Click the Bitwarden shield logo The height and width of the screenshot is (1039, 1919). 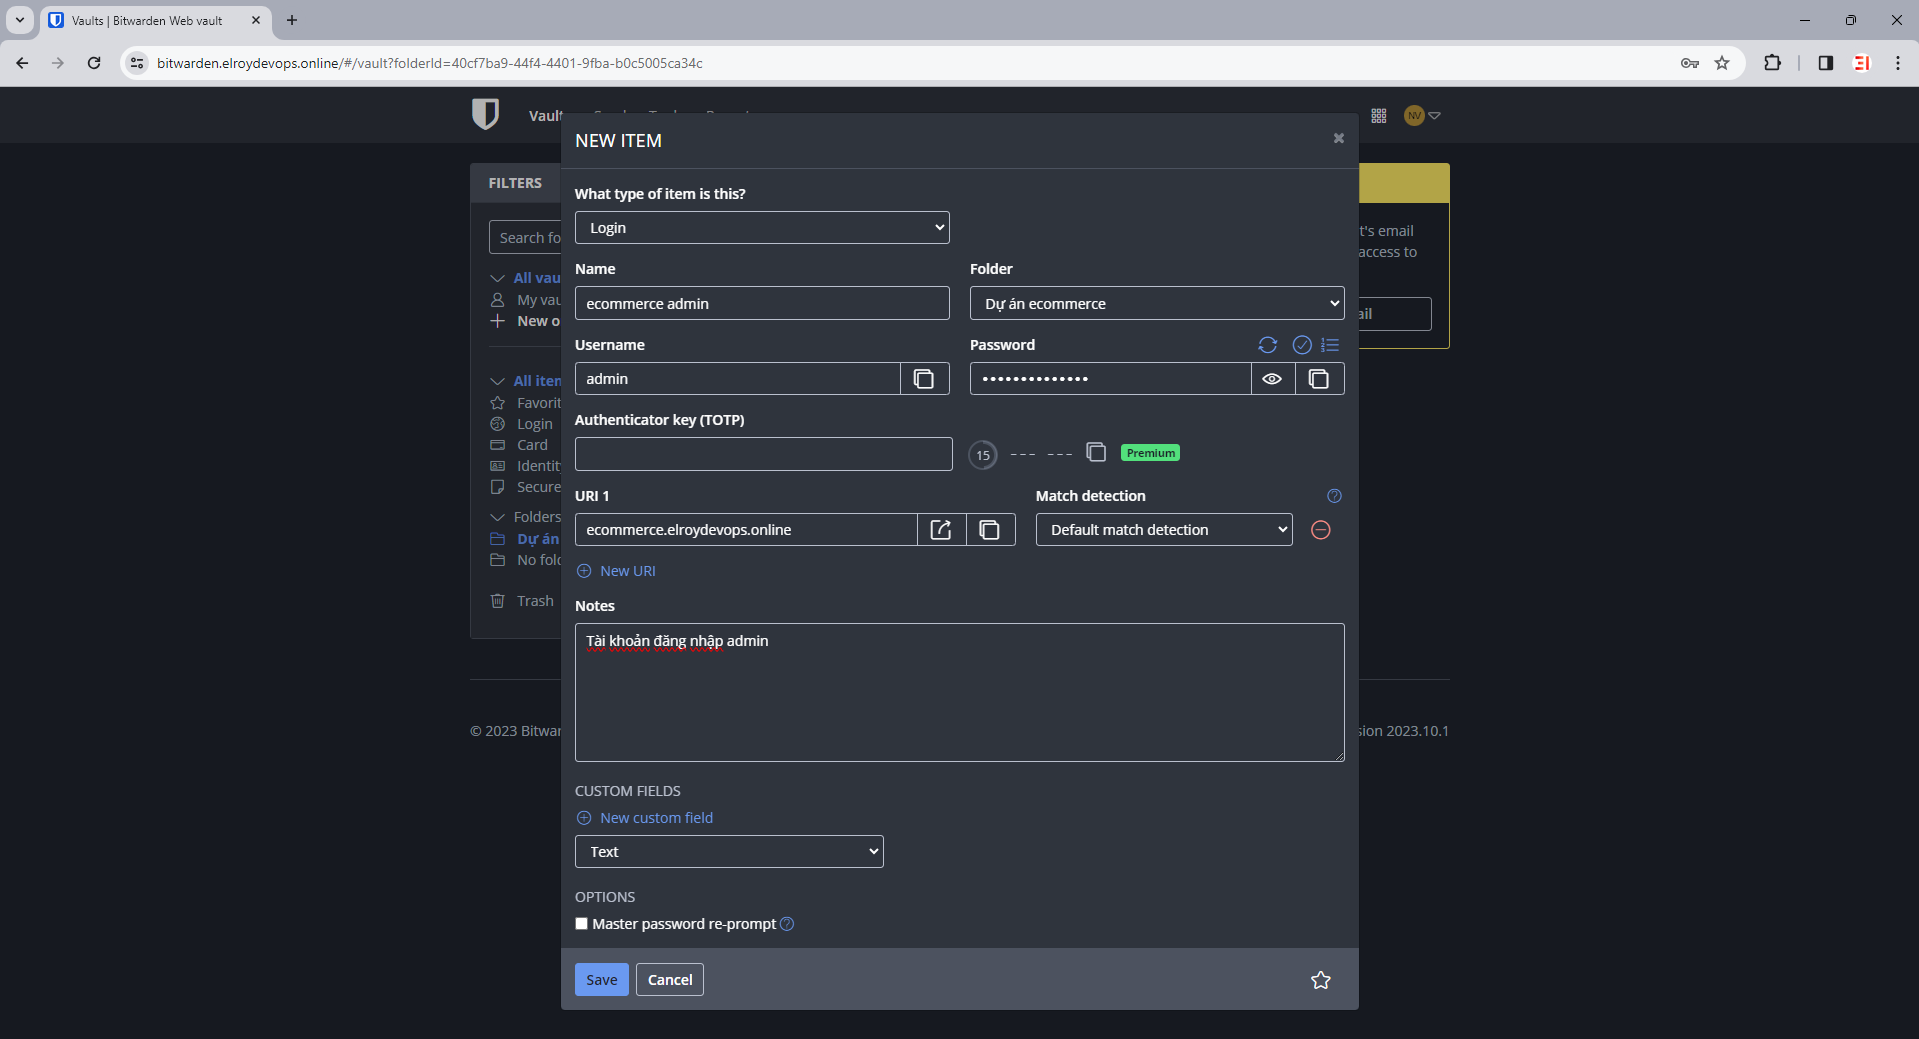[x=485, y=114]
